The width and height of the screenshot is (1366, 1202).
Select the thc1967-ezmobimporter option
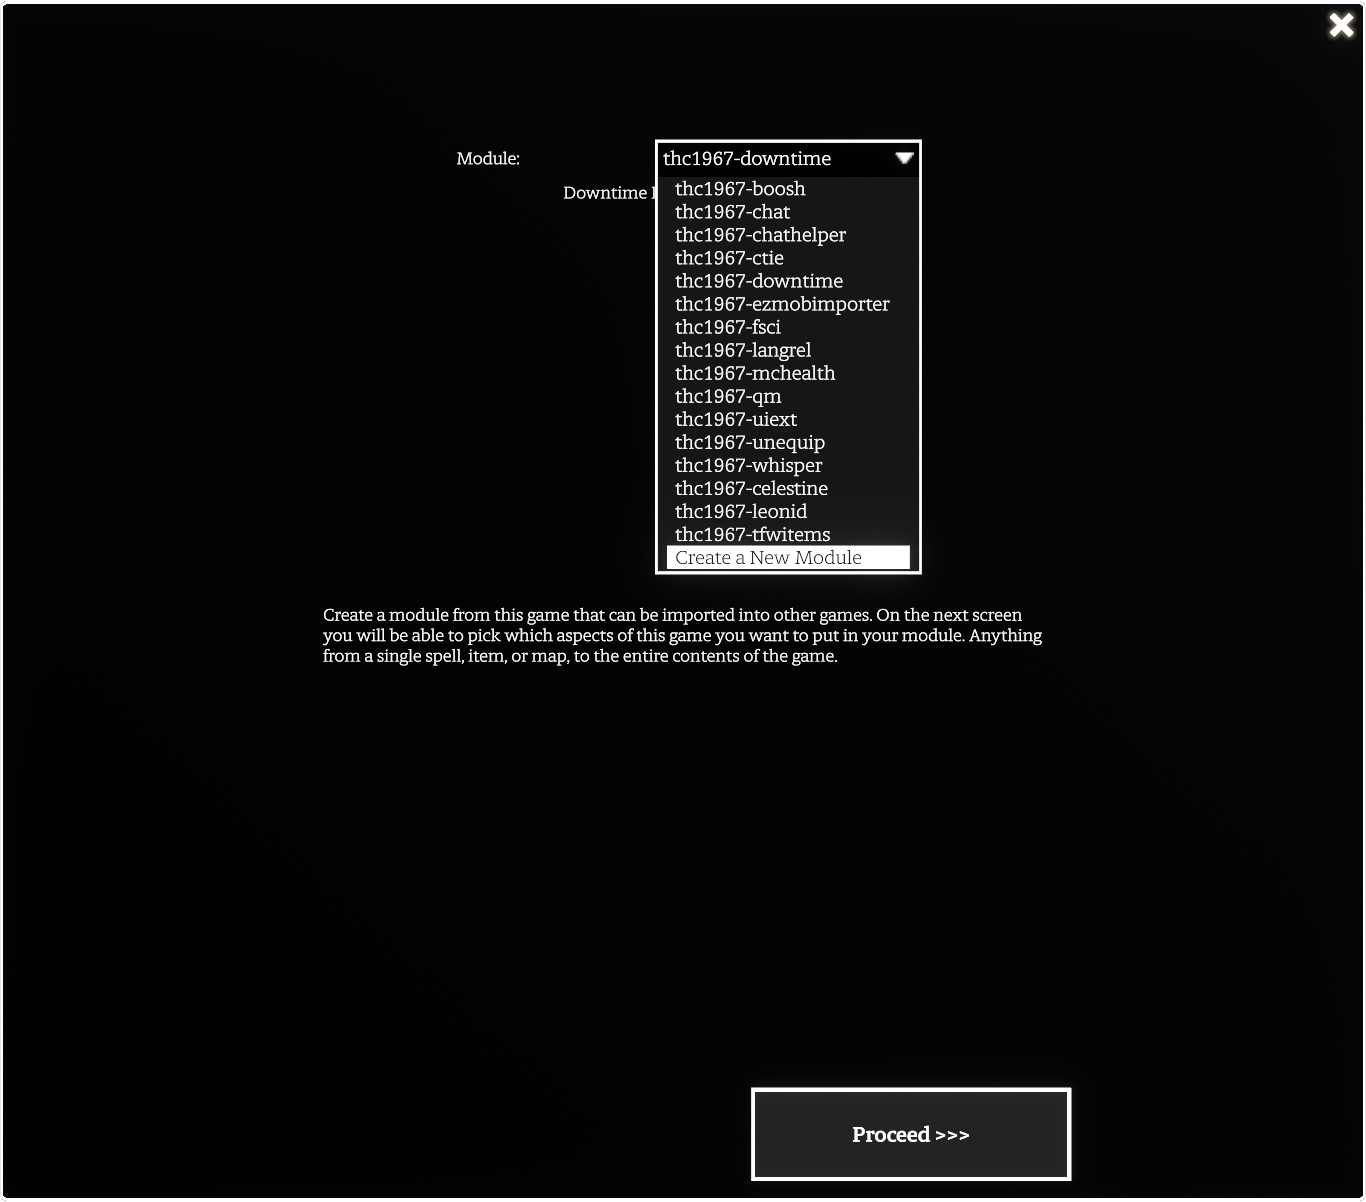(x=782, y=304)
